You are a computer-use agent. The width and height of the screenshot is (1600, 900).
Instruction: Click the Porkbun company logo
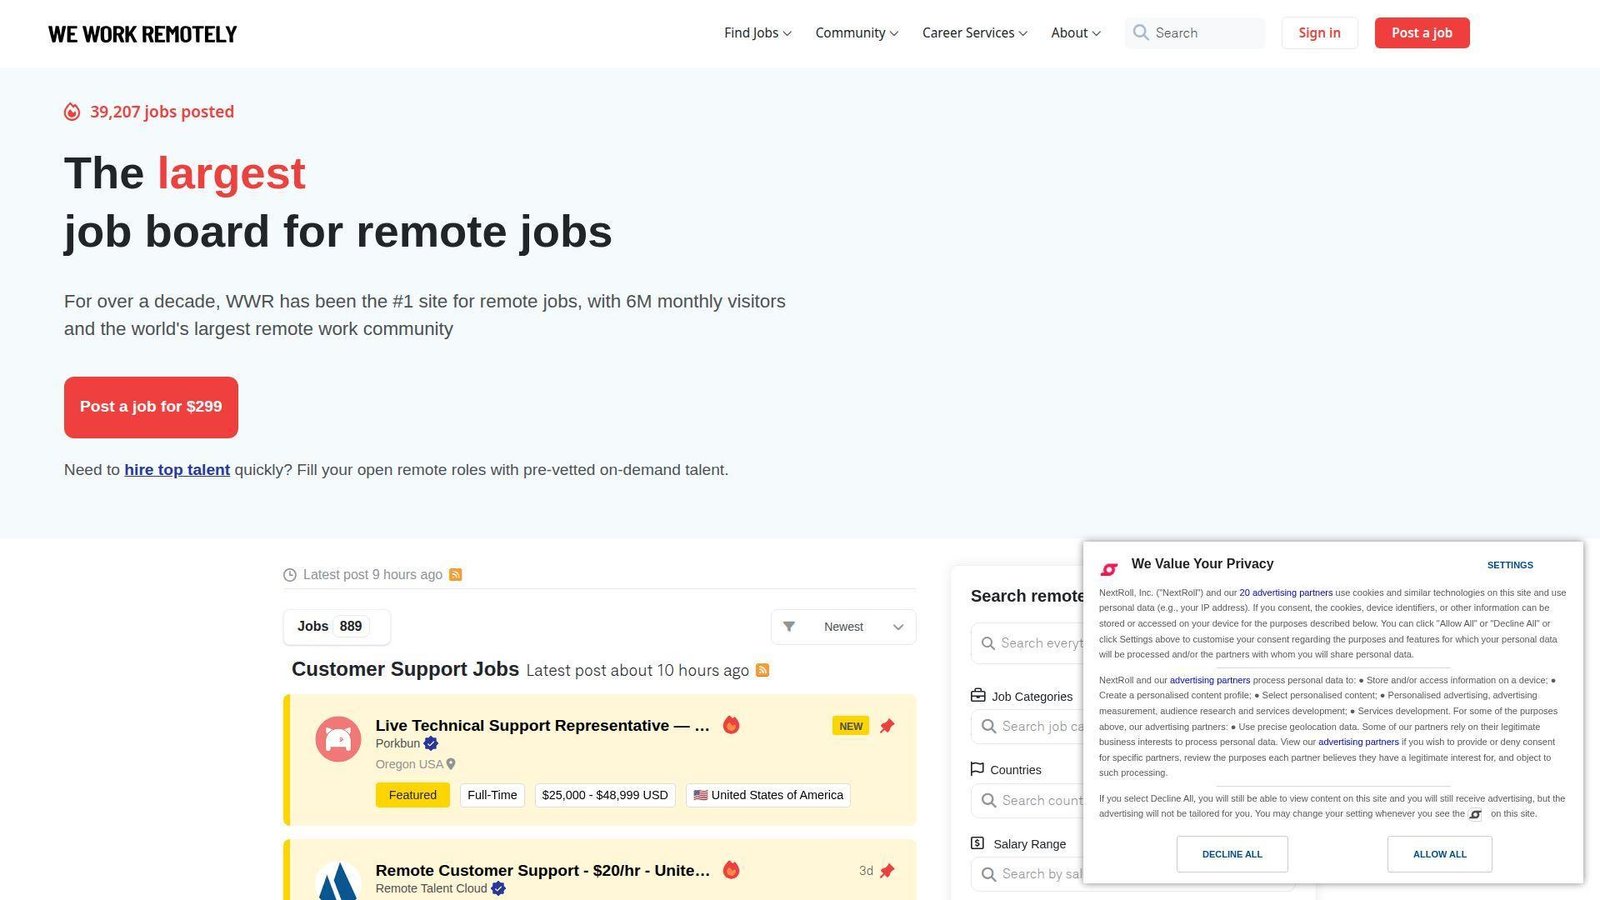coord(337,738)
